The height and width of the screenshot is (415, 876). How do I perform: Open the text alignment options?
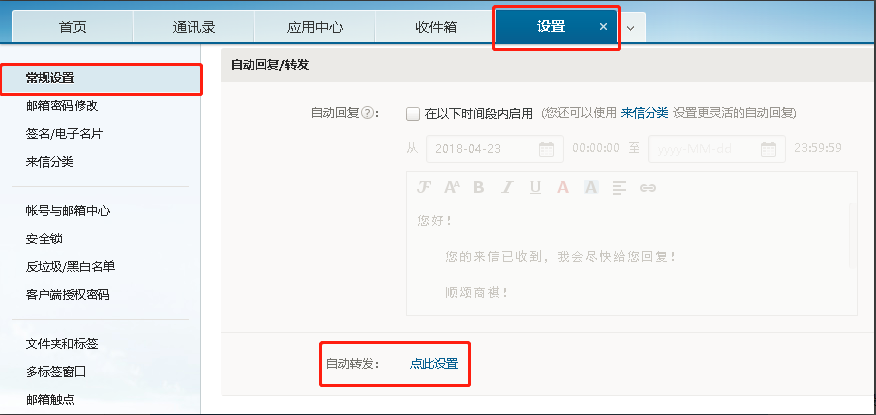click(x=619, y=187)
